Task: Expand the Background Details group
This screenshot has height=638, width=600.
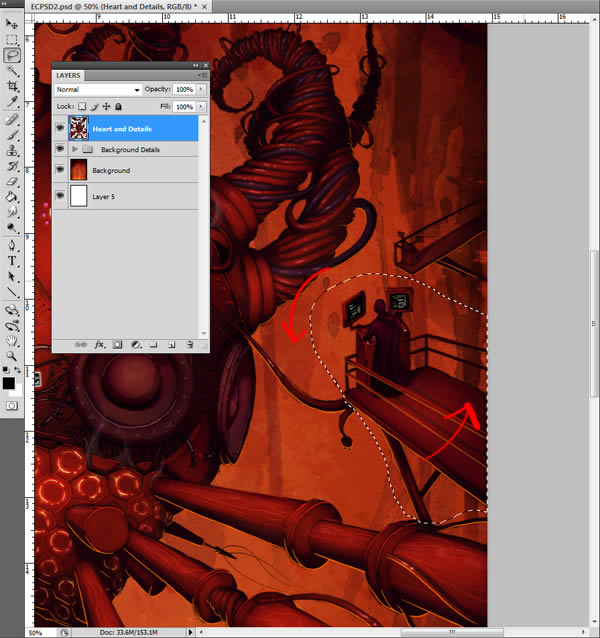Action: (75, 149)
